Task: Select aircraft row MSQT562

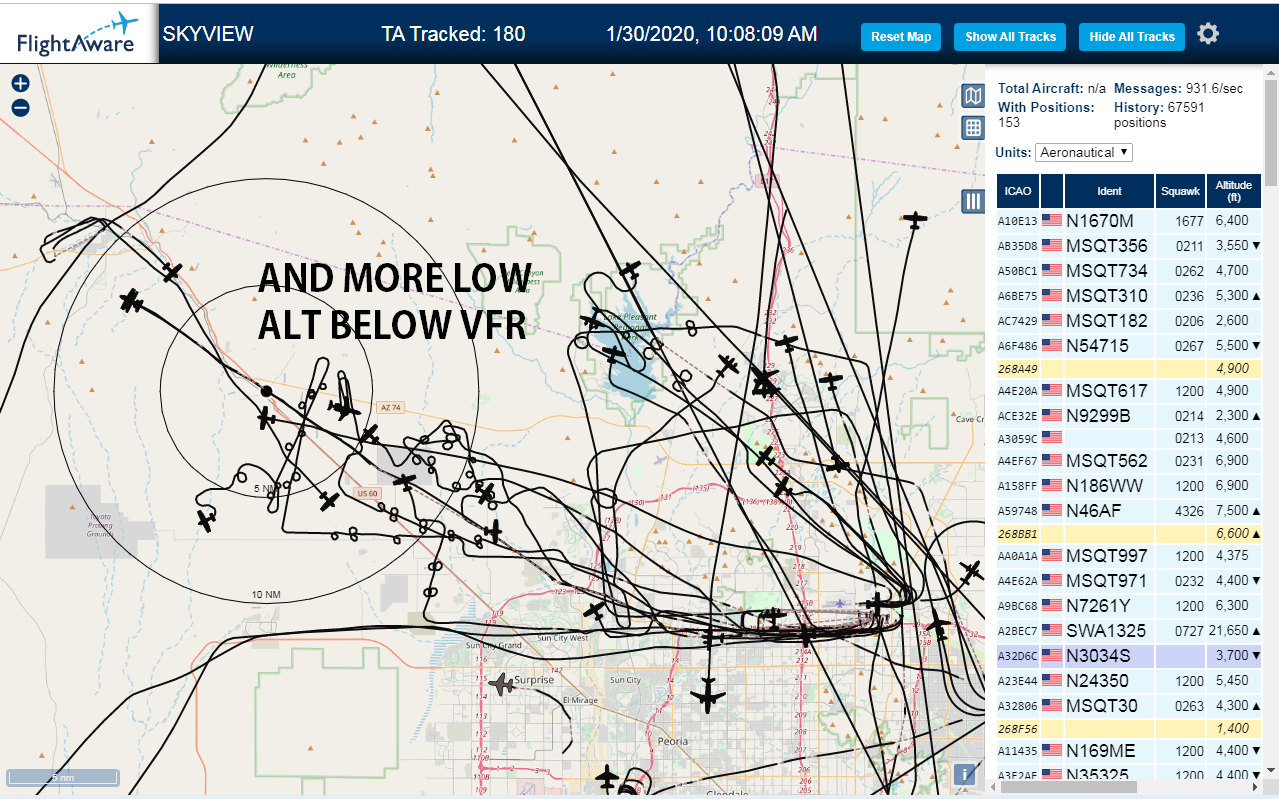Action: pos(1129,461)
